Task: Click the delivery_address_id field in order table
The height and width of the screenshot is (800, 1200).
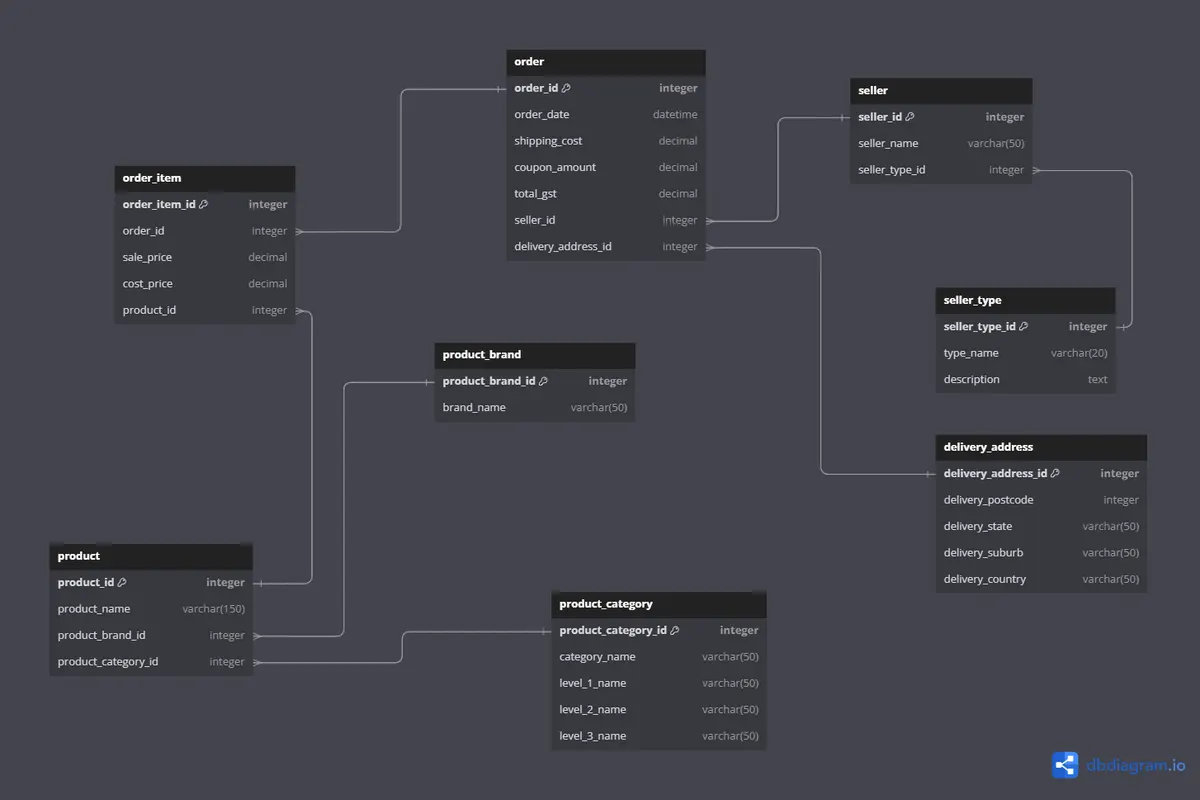Action: tap(606, 247)
